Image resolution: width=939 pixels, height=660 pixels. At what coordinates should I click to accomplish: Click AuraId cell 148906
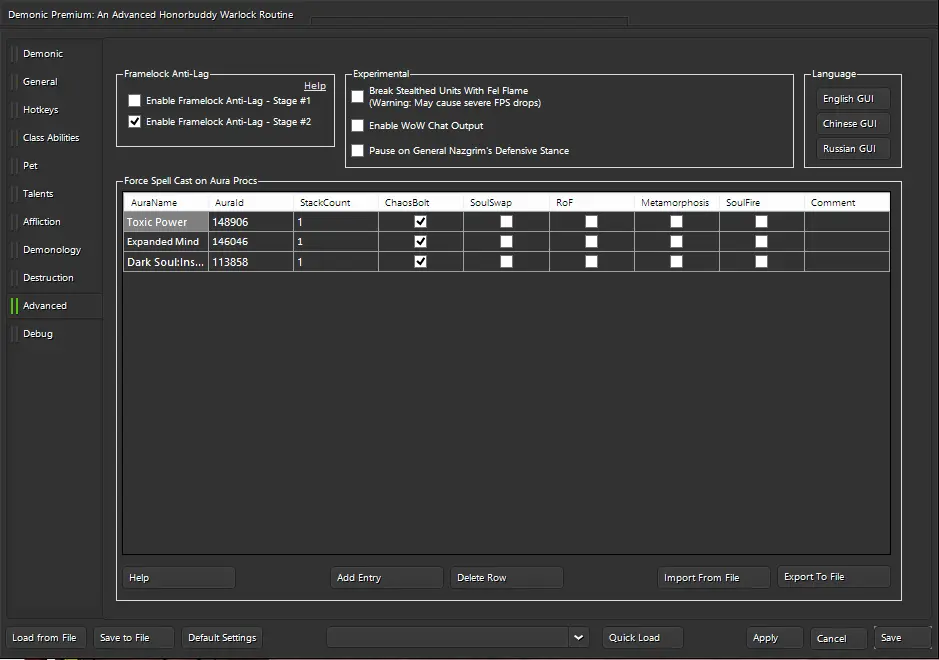point(251,222)
